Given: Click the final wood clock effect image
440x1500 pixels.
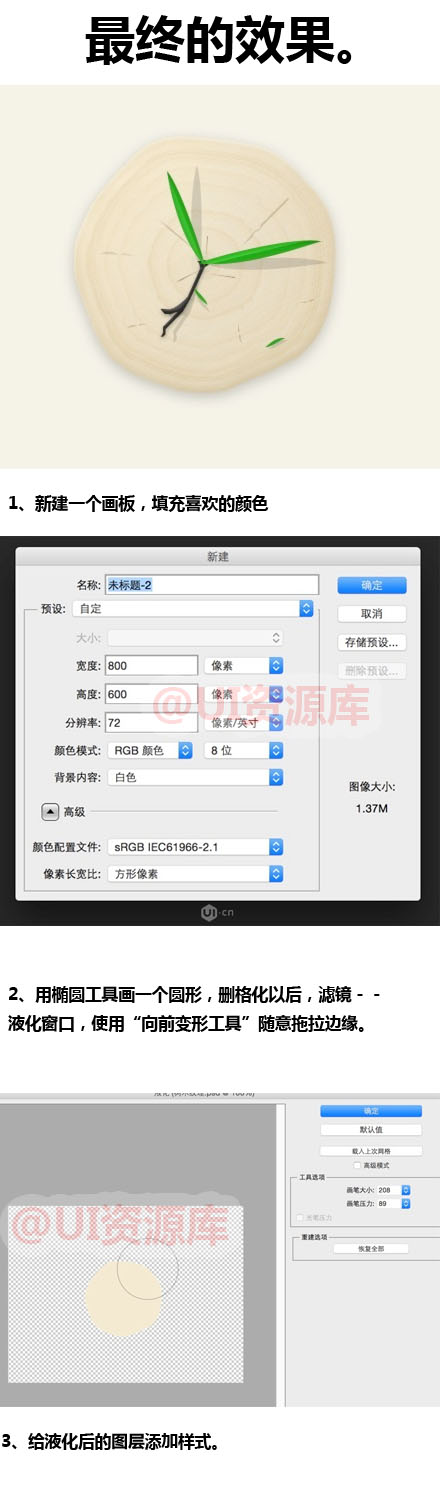Looking at the screenshot, I should [x=220, y=277].
